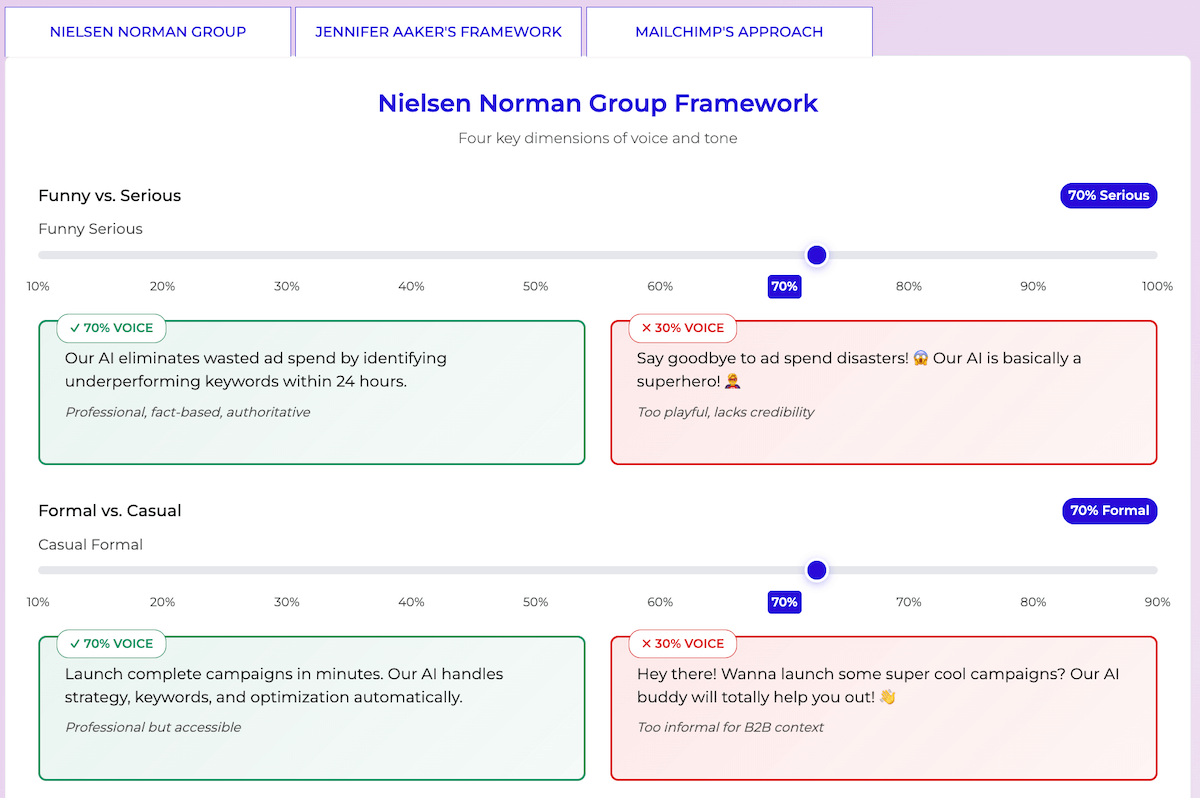Click the 10% label on the Formal vs. Casual scale

[38, 602]
